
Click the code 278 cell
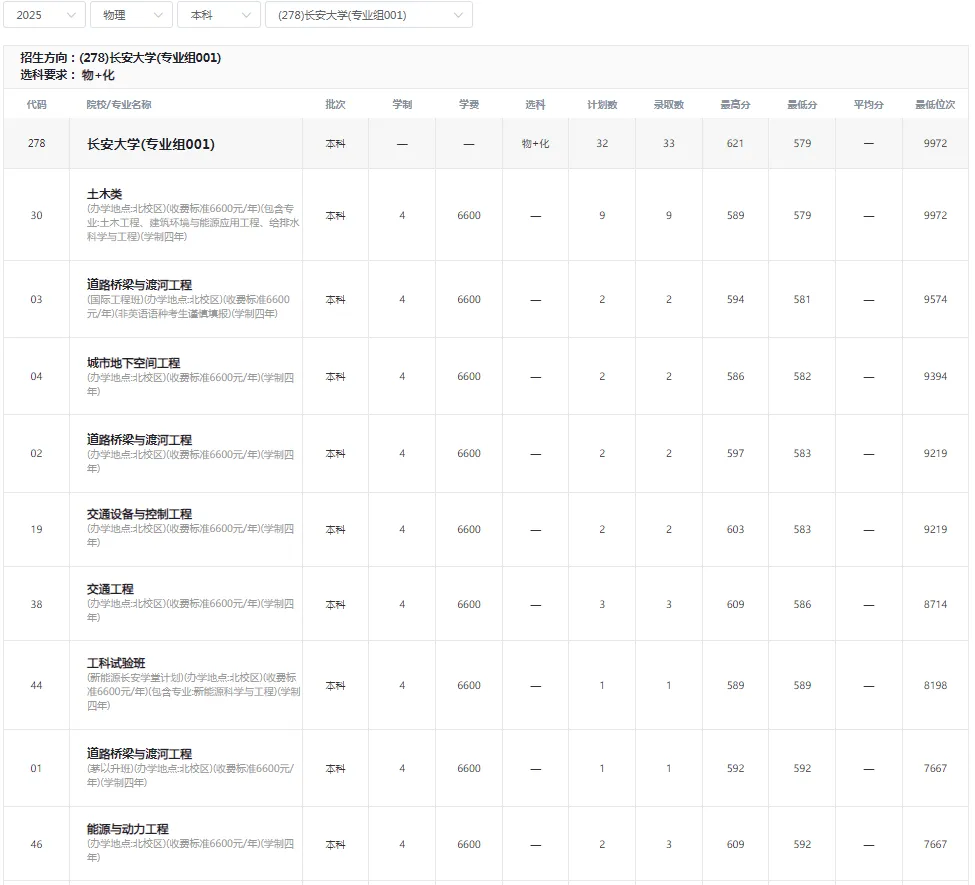(37, 144)
